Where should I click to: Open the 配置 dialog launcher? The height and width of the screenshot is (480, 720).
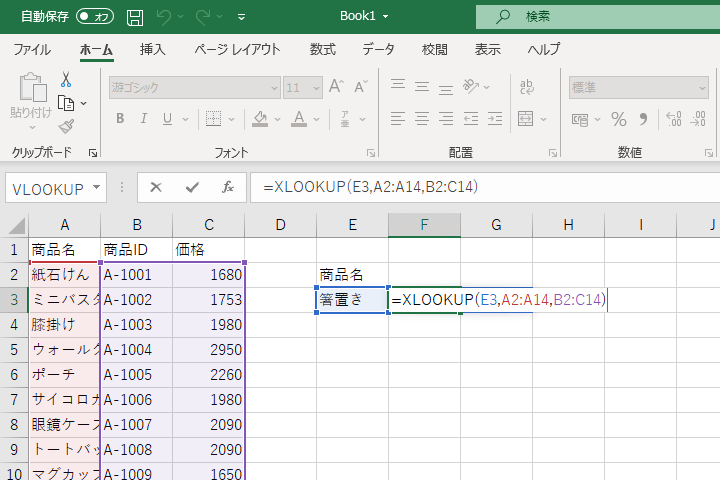(553, 153)
